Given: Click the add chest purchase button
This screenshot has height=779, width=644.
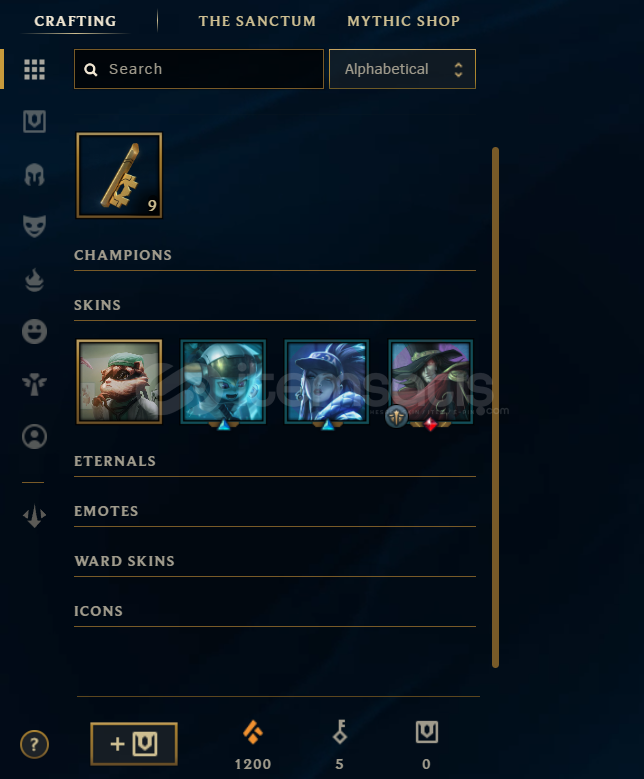Looking at the screenshot, I should pyautogui.click(x=134, y=744).
